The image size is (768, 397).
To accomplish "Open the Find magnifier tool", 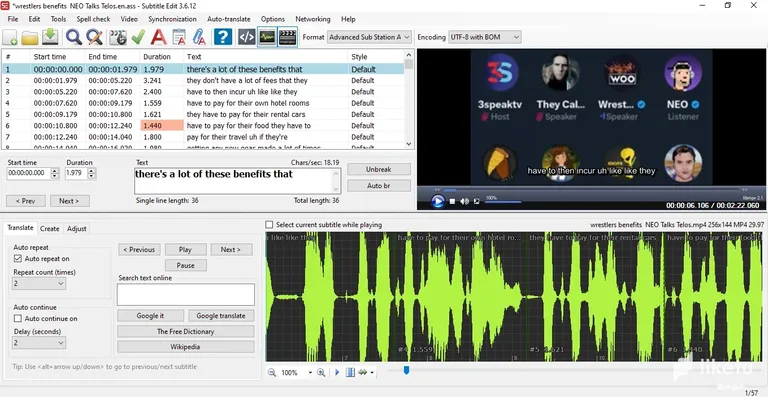I will [x=74, y=37].
